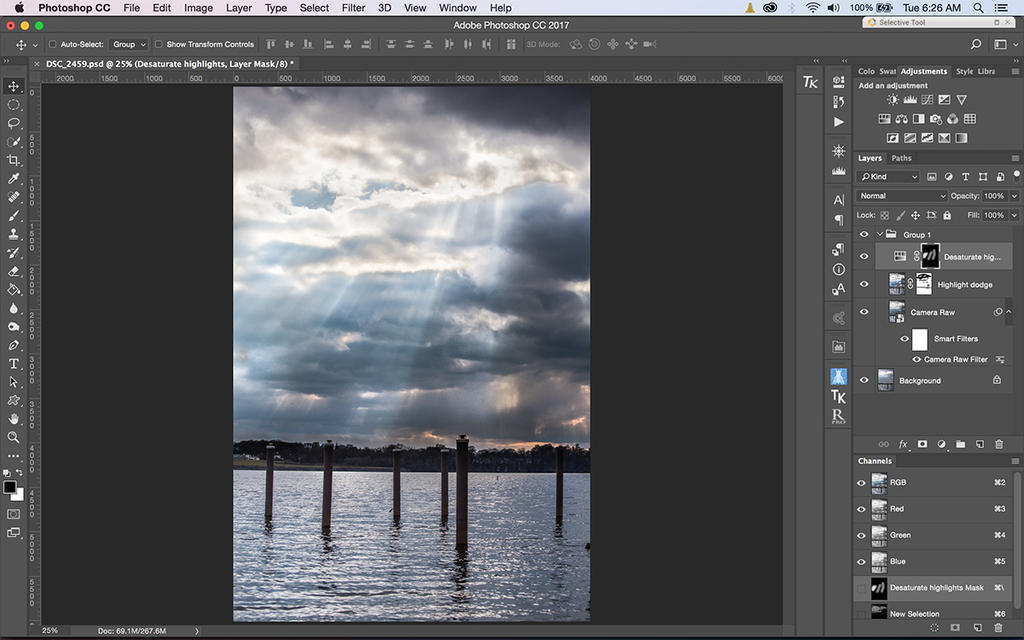This screenshot has height=640, width=1024.
Task: Select the Hand tool
Action: click(14, 418)
